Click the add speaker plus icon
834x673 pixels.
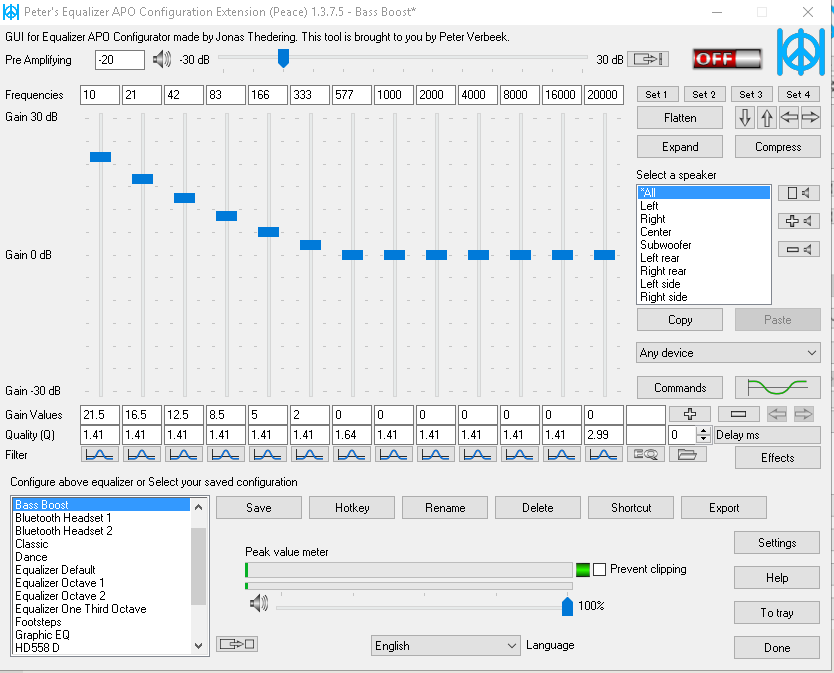point(798,221)
